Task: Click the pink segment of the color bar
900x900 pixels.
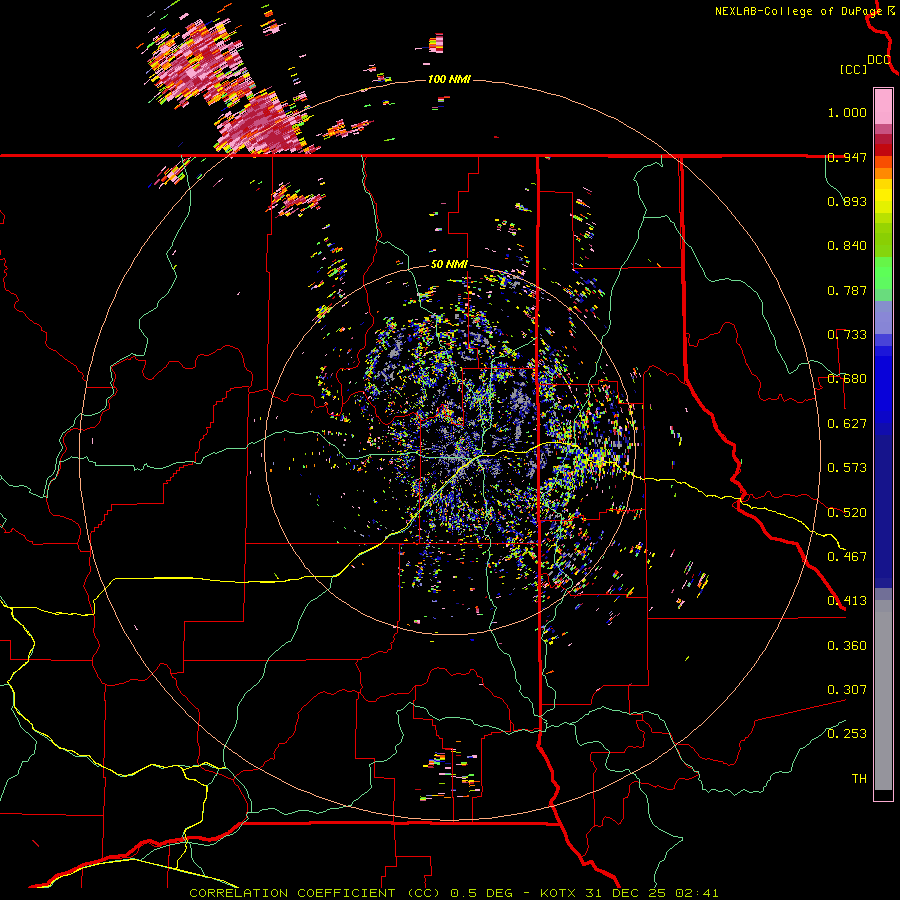Action: (883, 107)
